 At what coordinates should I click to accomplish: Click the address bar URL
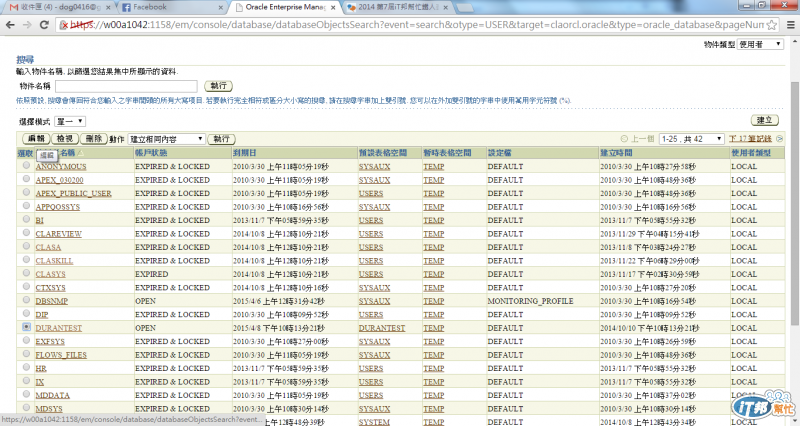point(416,24)
